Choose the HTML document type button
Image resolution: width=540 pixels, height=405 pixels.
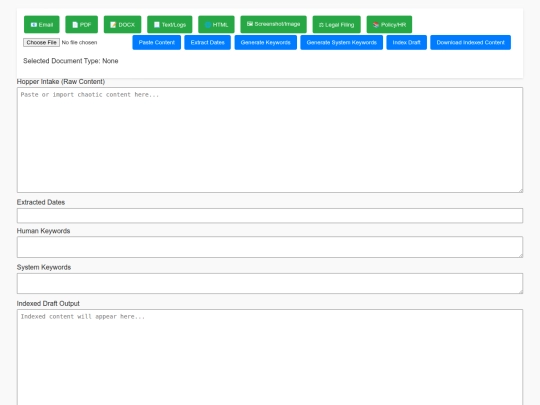click(x=216, y=24)
